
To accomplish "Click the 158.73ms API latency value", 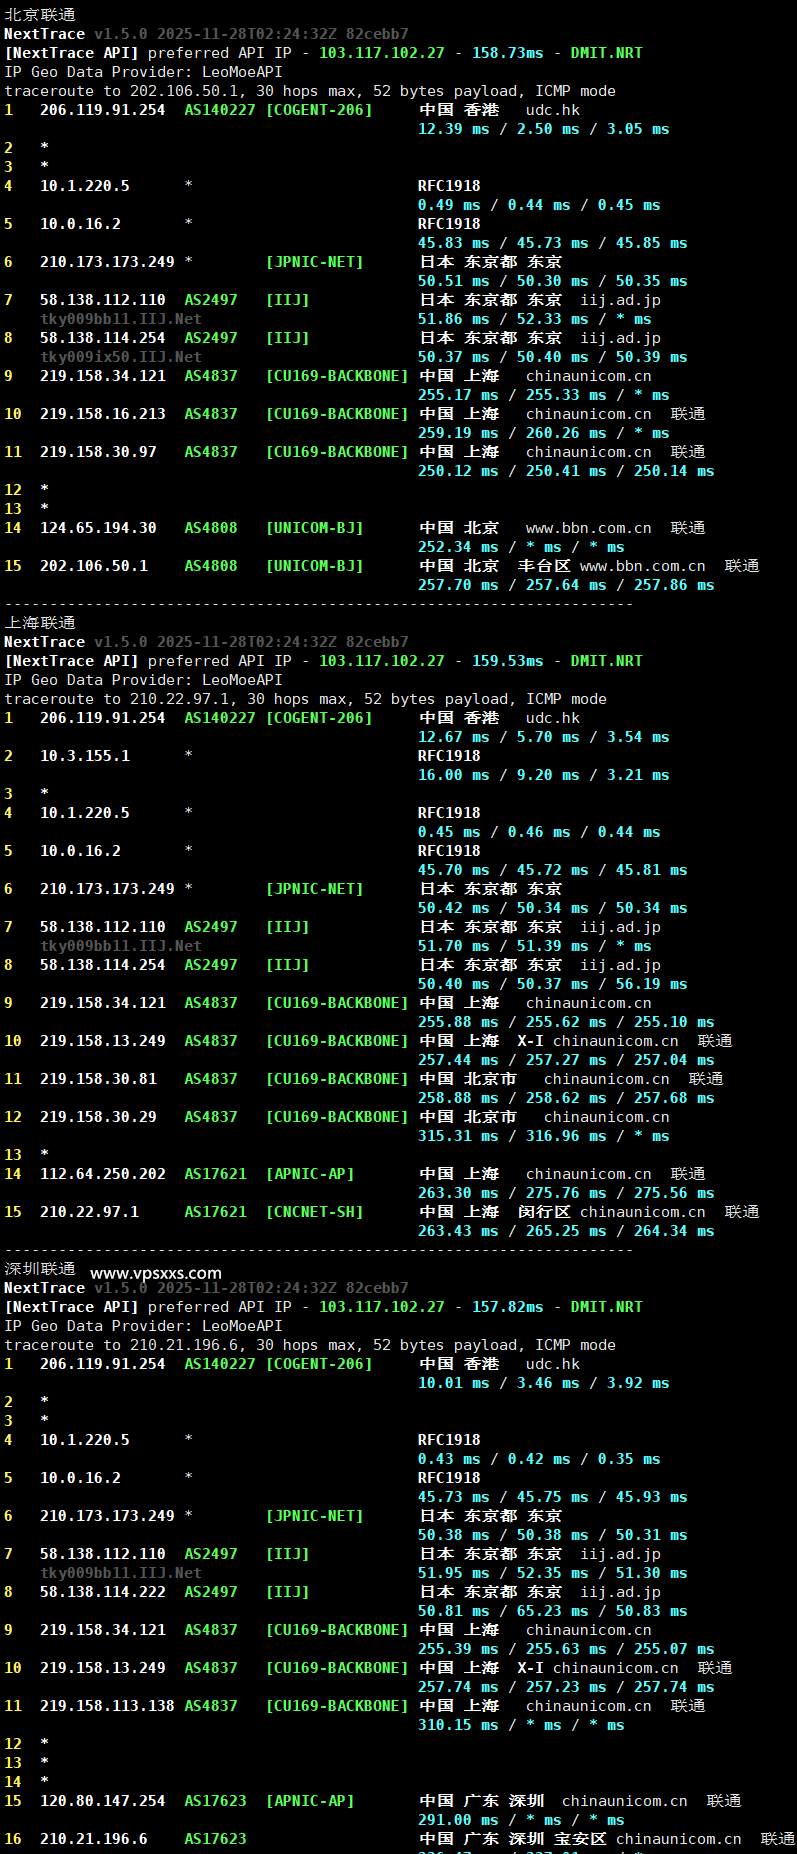I will [508, 53].
